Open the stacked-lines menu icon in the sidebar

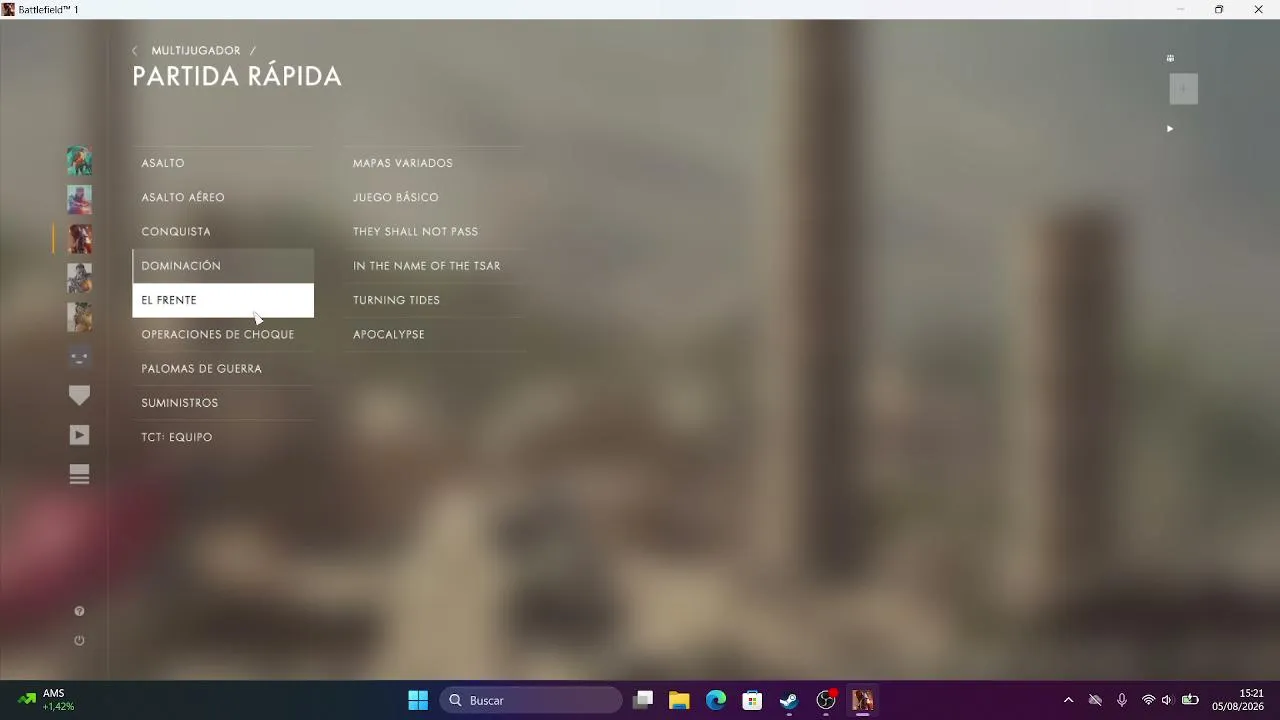pyautogui.click(x=79, y=474)
